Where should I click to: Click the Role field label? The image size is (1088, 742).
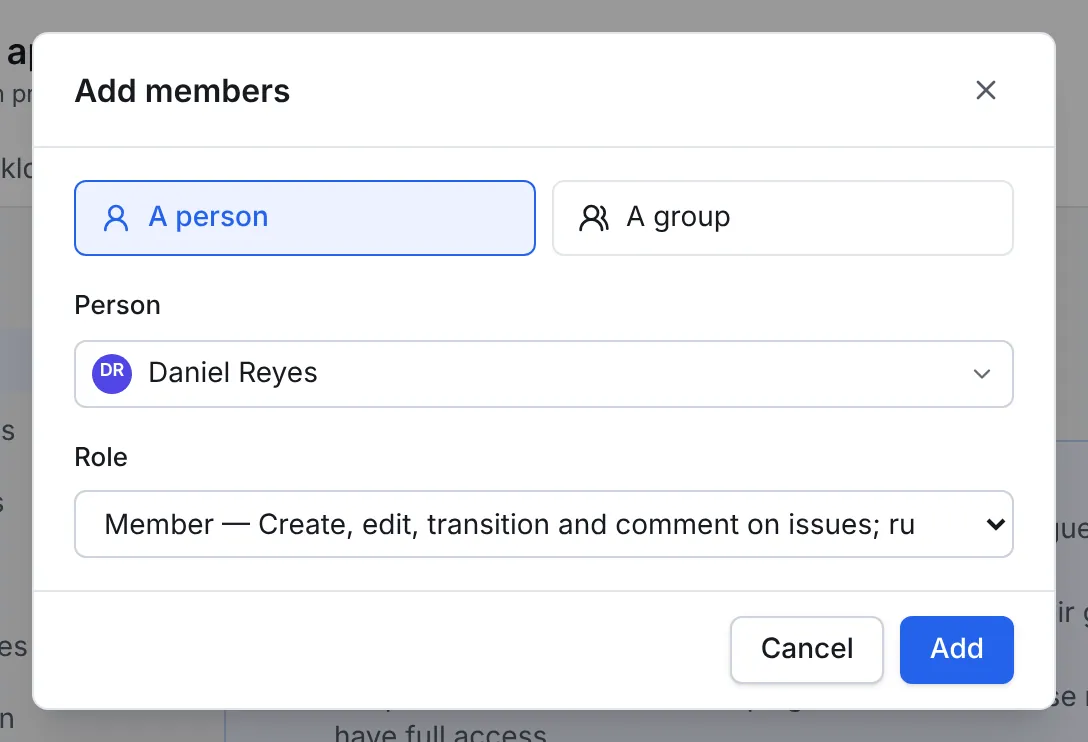tap(101, 457)
